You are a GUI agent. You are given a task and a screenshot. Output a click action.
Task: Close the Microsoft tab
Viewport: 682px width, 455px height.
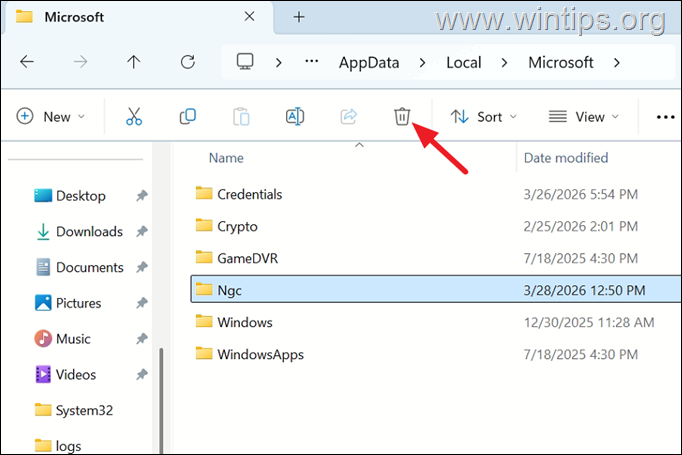point(249,17)
